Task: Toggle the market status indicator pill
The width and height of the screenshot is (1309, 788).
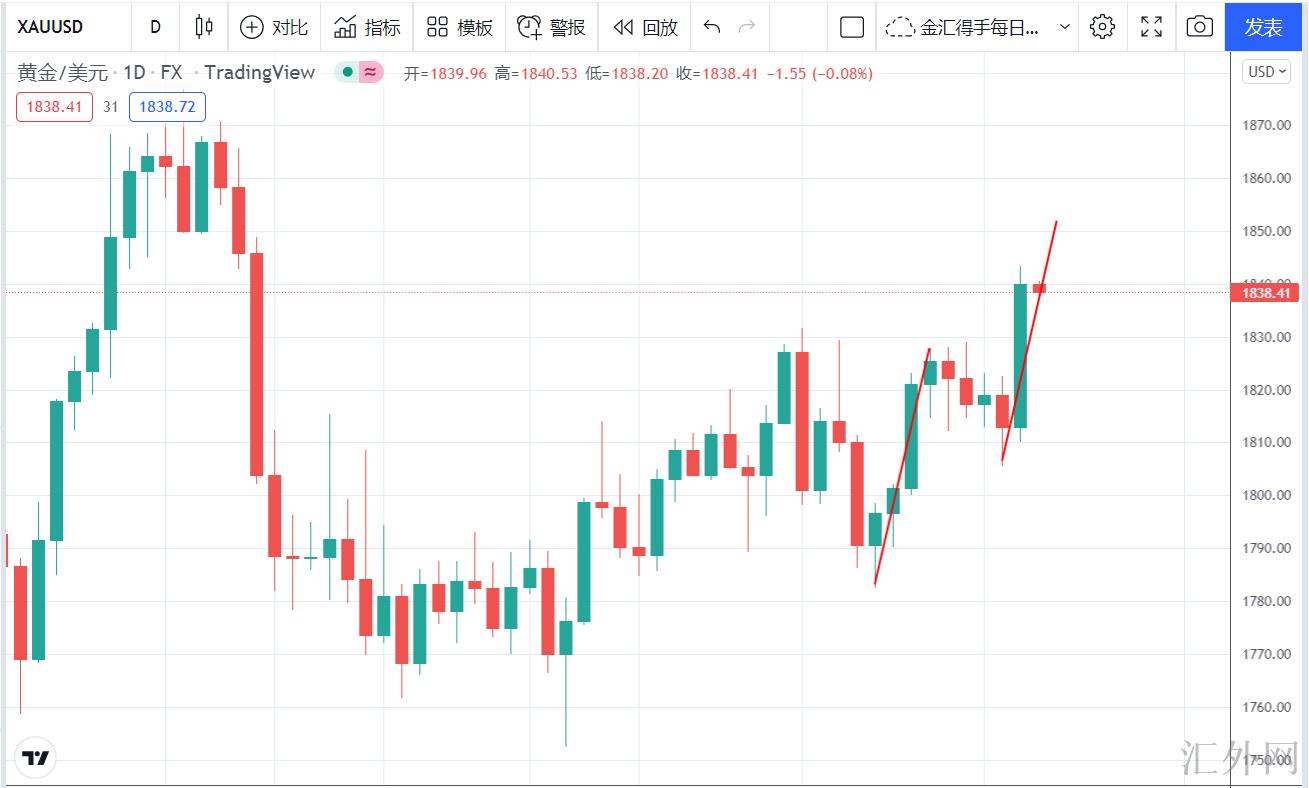Action: point(359,72)
